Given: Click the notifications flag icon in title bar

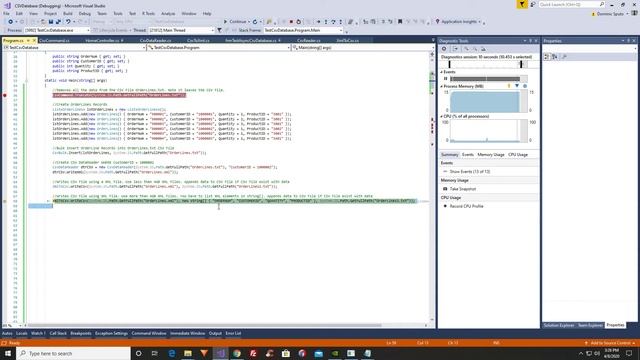Looking at the screenshot, I should 522,4.
